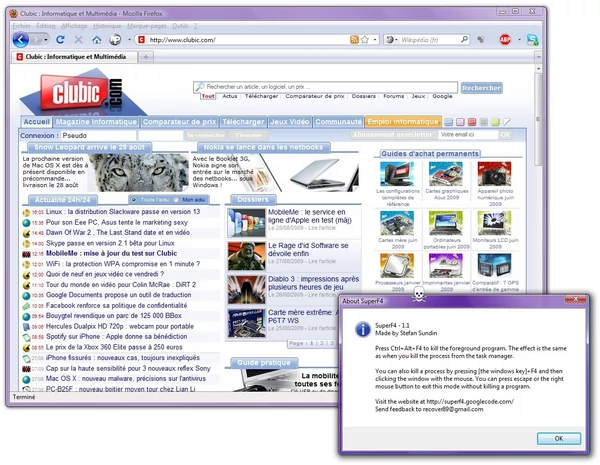Click the camera icon beside Cap sur la haute sensibilité

26,369
